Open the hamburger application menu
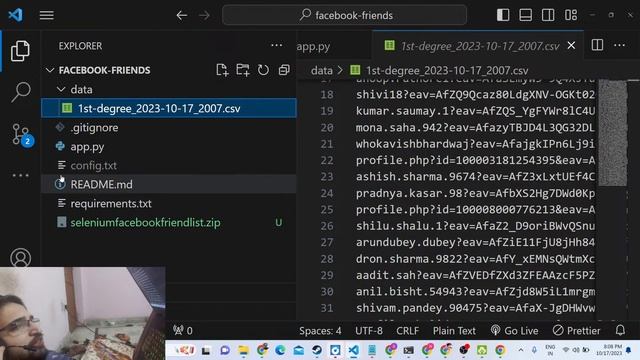 click(x=47, y=15)
